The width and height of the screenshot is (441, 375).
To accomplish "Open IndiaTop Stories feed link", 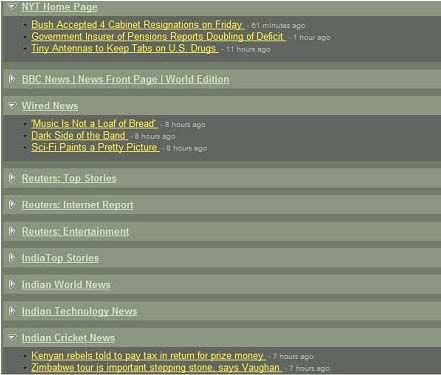I will (60, 258).
